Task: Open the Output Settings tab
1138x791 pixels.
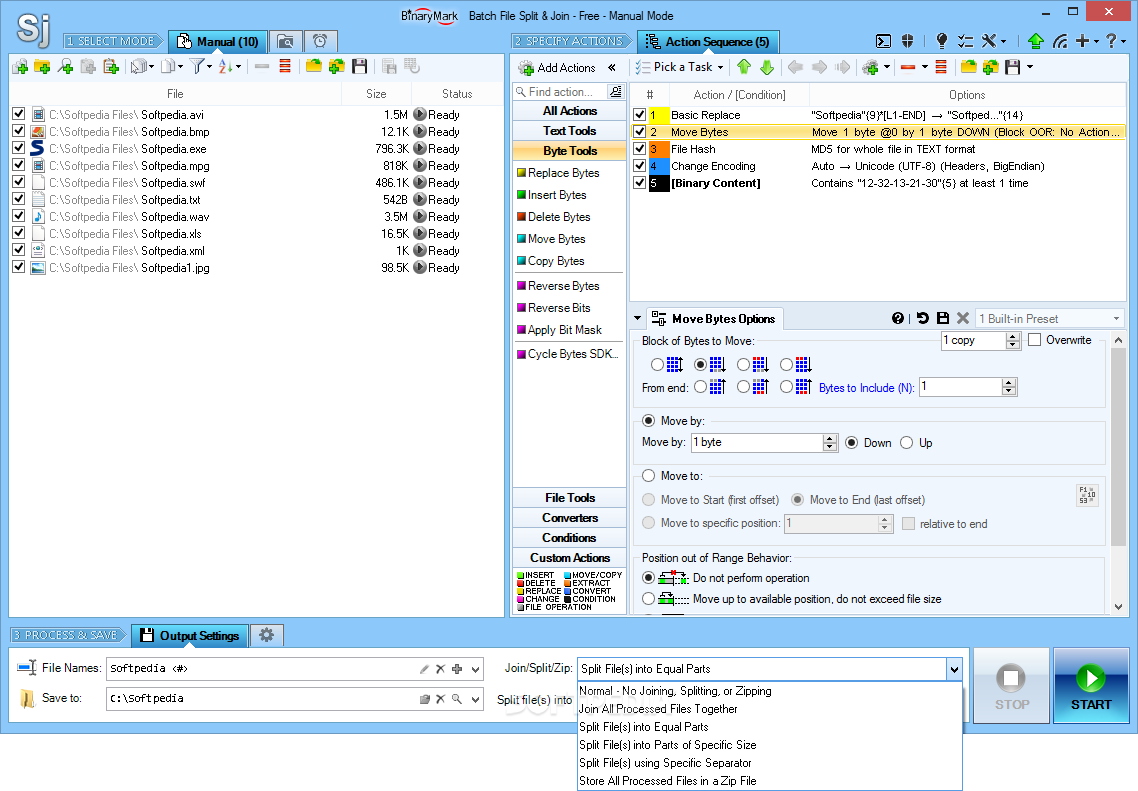Action: 189,635
